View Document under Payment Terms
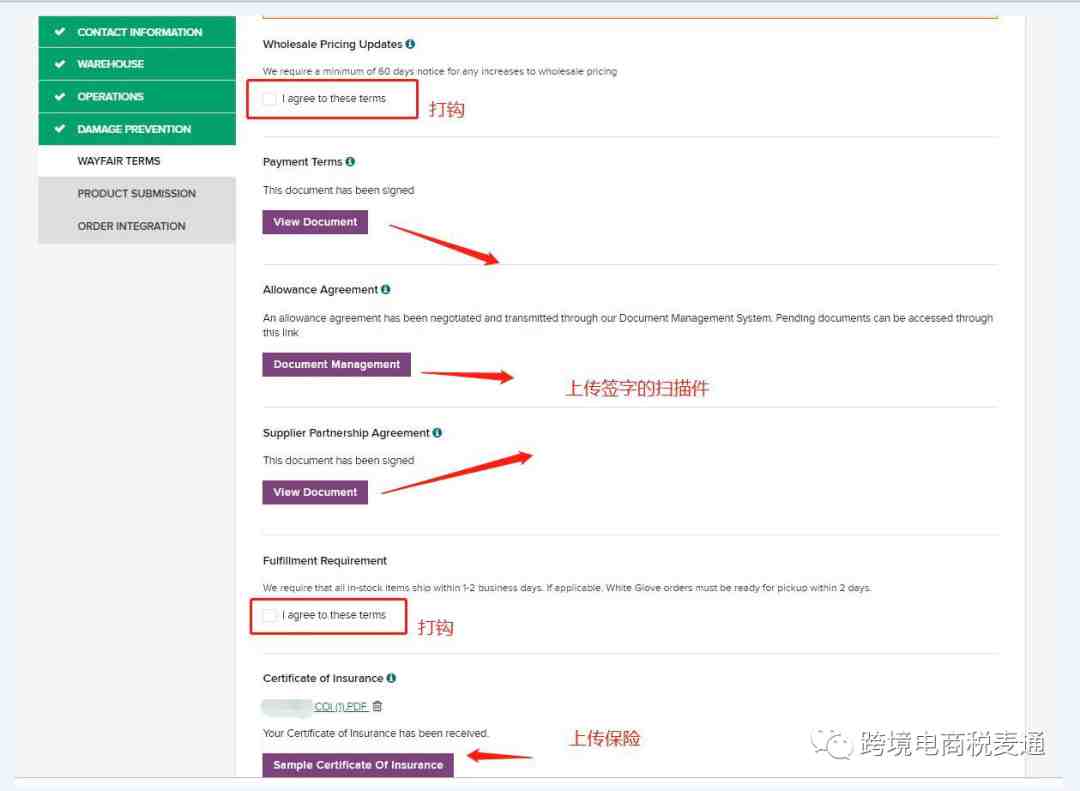 coord(315,222)
